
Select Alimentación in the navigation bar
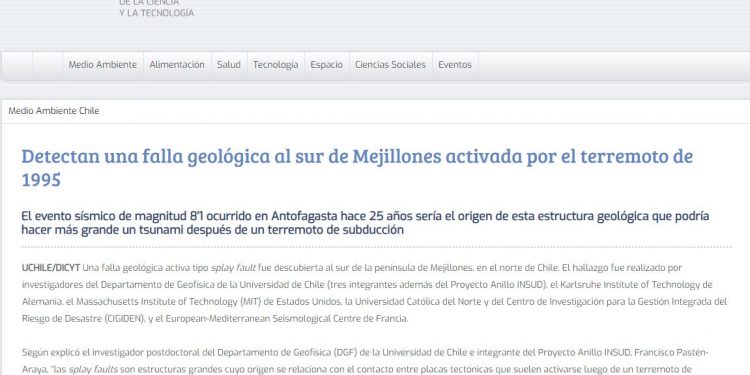pyautogui.click(x=176, y=65)
